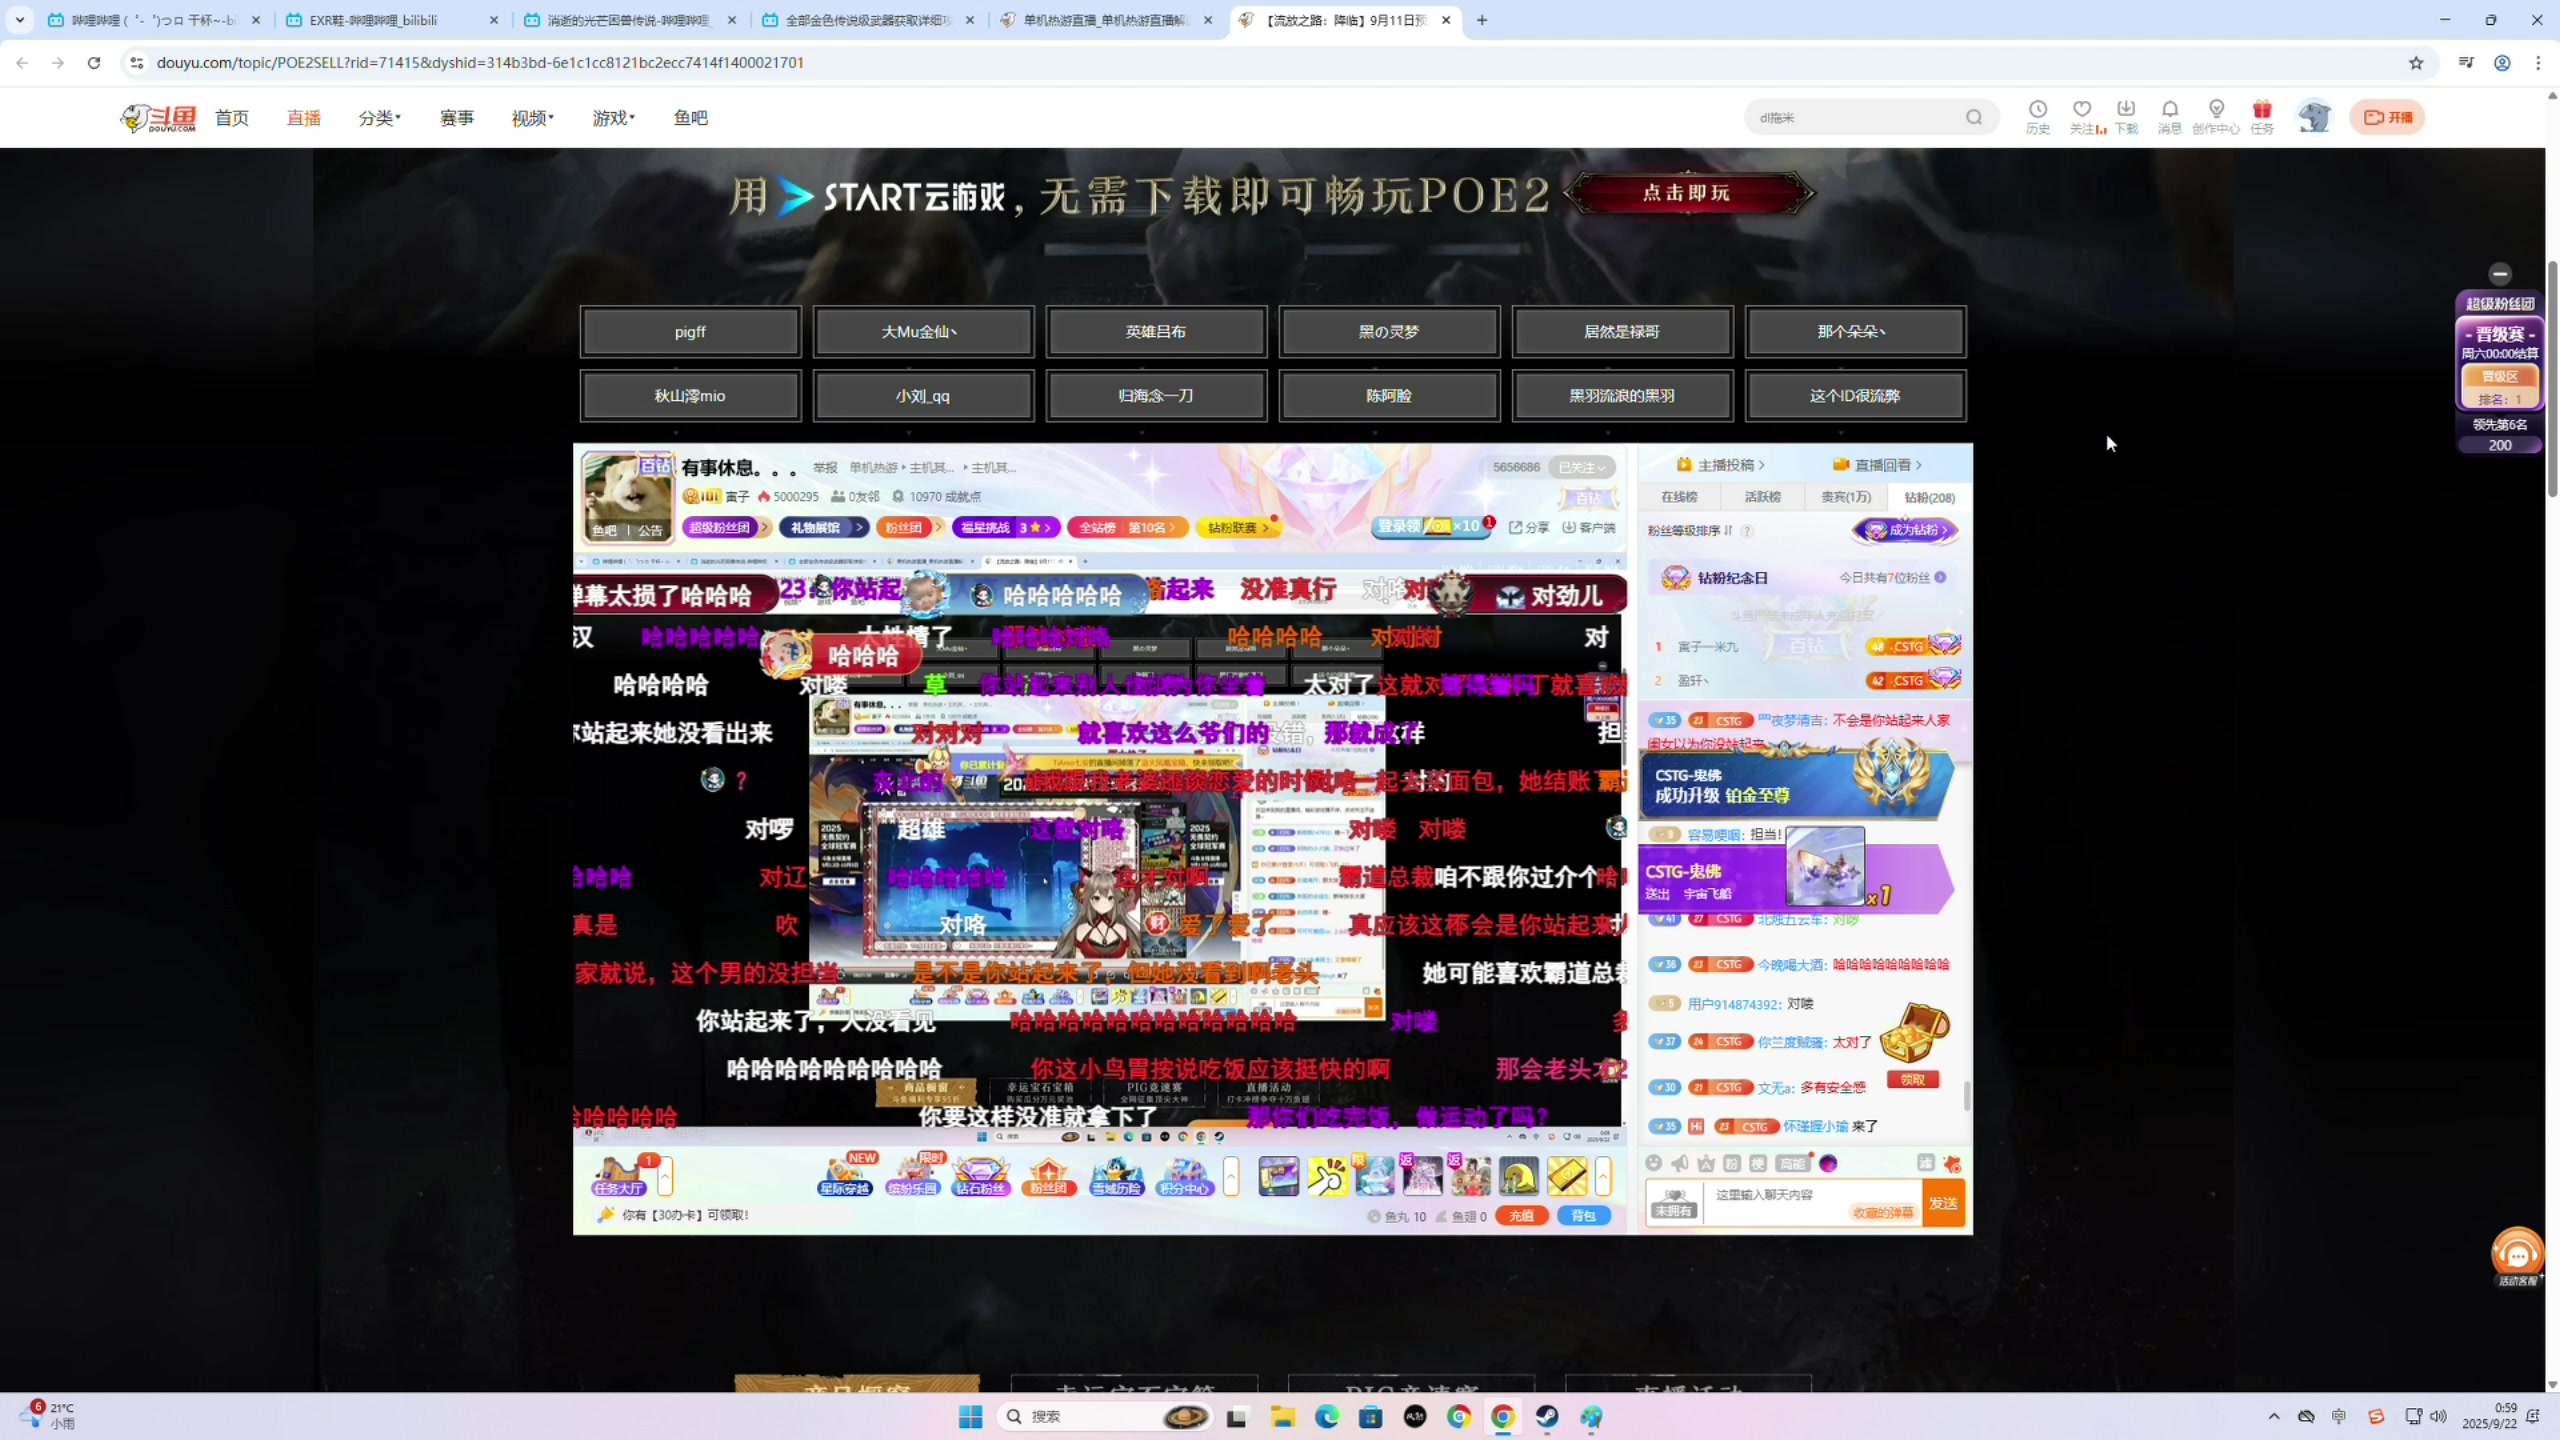Viewport: 2560px width, 1440px height.
Task: Click the 开播 start streaming button
Action: 2387,117
